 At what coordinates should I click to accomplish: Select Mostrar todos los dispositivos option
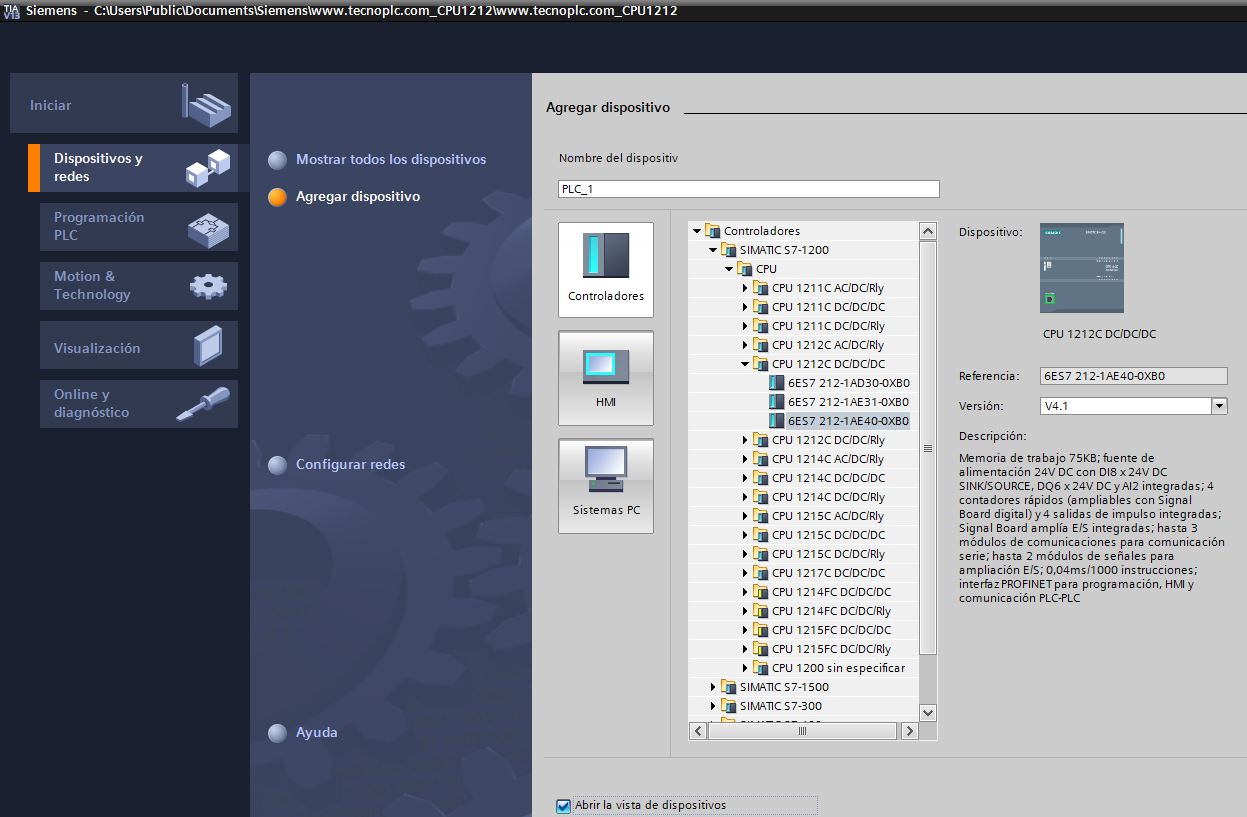tap(390, 160)
